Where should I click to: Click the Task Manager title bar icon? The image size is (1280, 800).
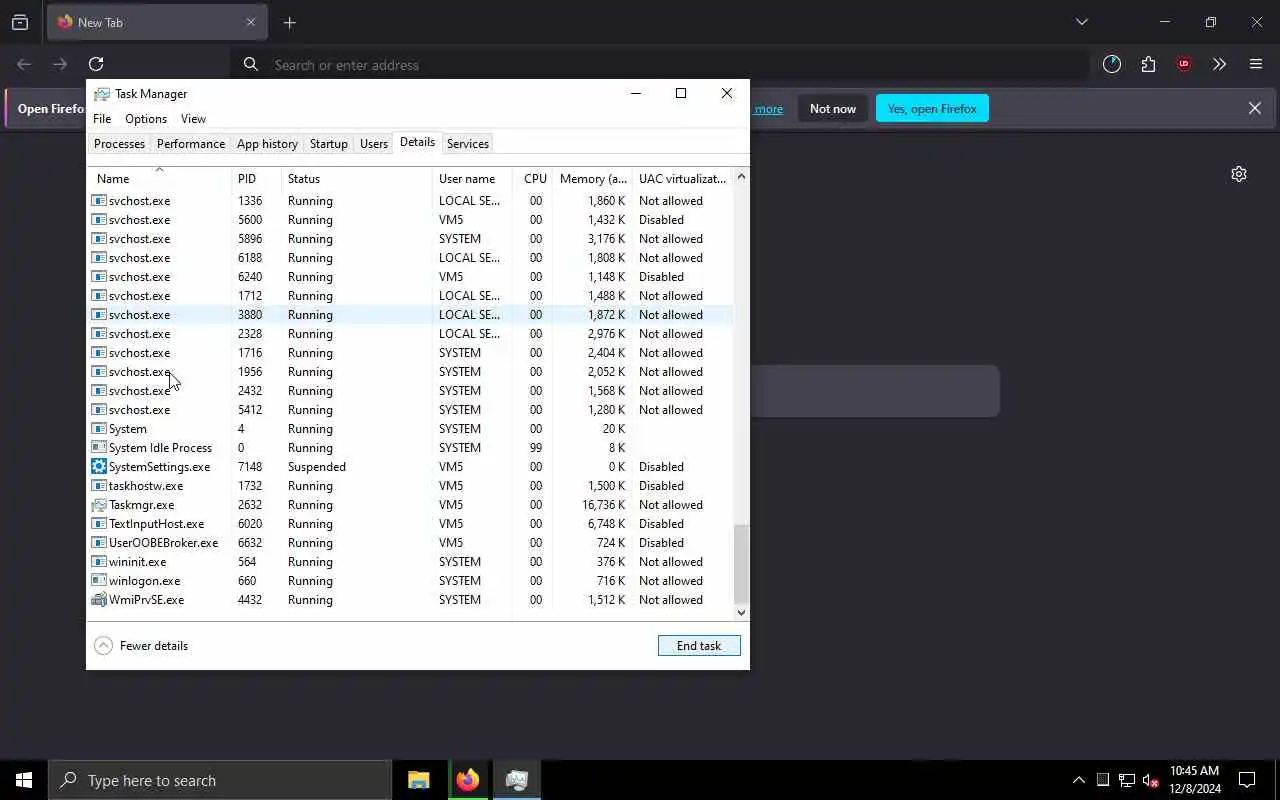coord(102,93)
